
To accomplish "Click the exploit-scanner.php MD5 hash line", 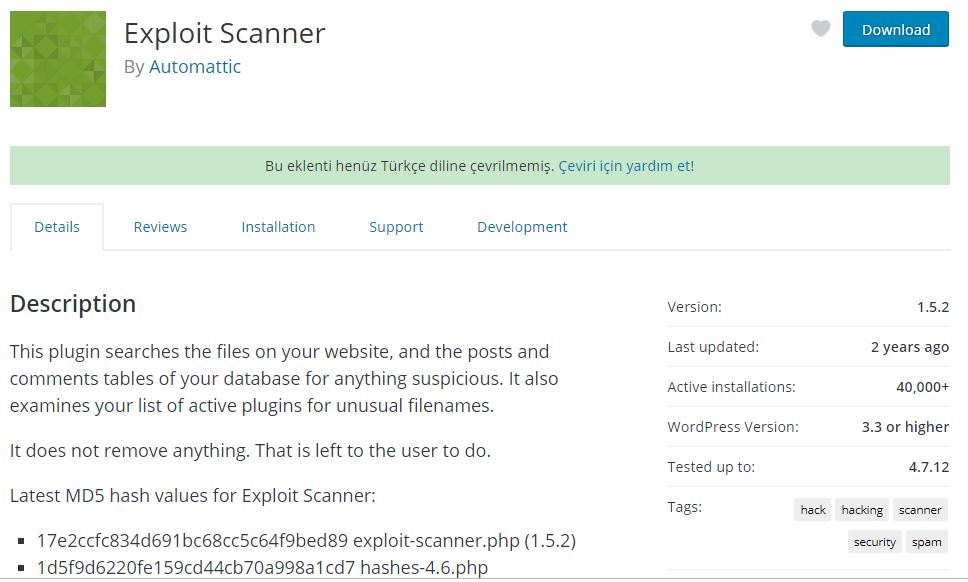I will pyautogui.click(x=306, y=541).
